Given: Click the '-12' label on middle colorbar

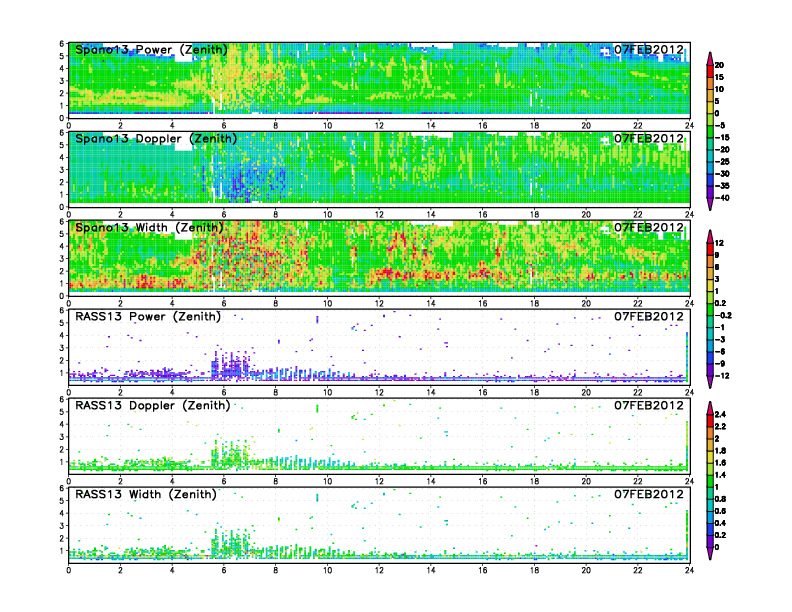Looking at the screenshot, I should pos(722,376).
